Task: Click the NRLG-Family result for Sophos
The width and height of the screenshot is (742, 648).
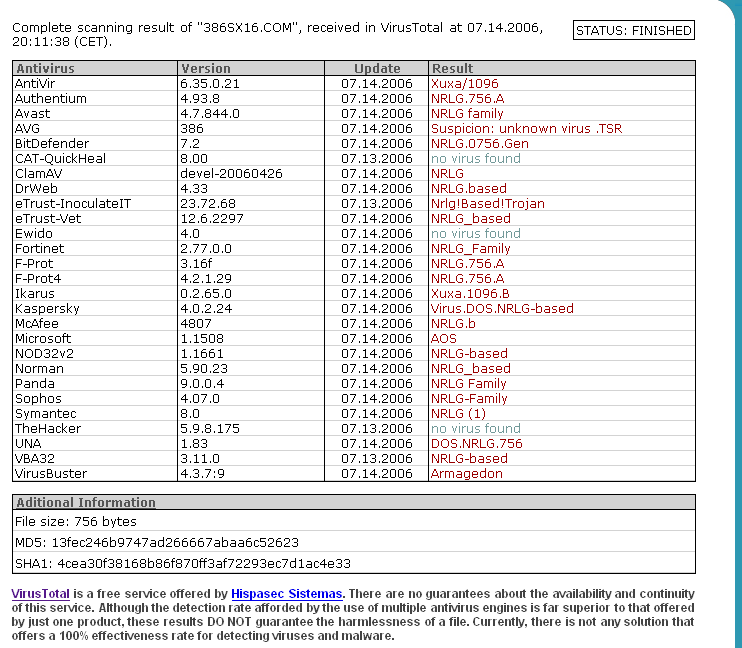Action: (x=469, y=399)
